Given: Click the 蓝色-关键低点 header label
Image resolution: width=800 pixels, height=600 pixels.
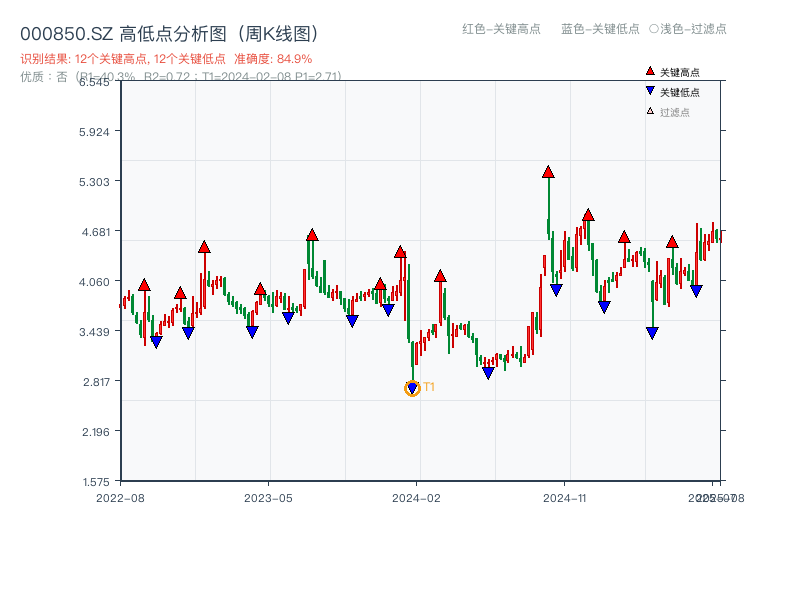Looking at the screenshot, I should point(600,29).
